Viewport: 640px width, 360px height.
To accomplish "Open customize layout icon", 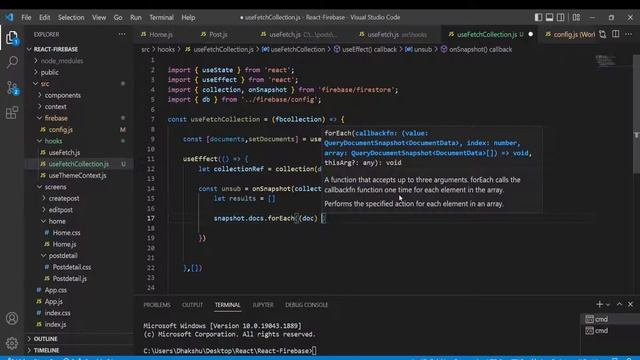I will (576, 17).
